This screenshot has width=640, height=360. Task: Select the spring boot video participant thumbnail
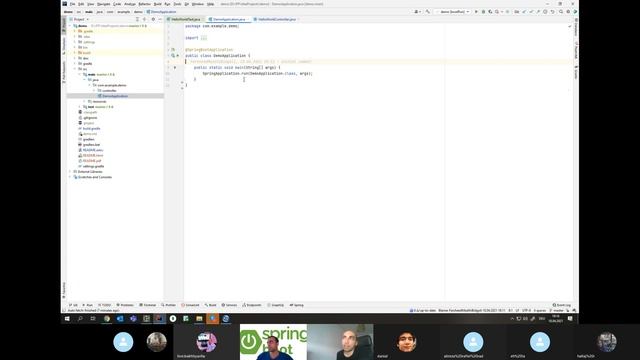click(273, 342)
